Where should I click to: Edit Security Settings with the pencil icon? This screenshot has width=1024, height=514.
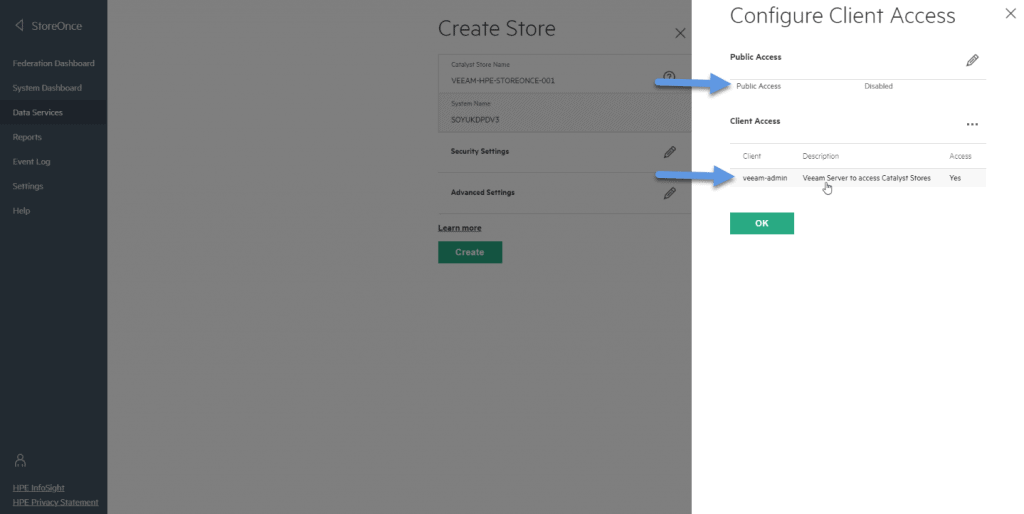669,152
